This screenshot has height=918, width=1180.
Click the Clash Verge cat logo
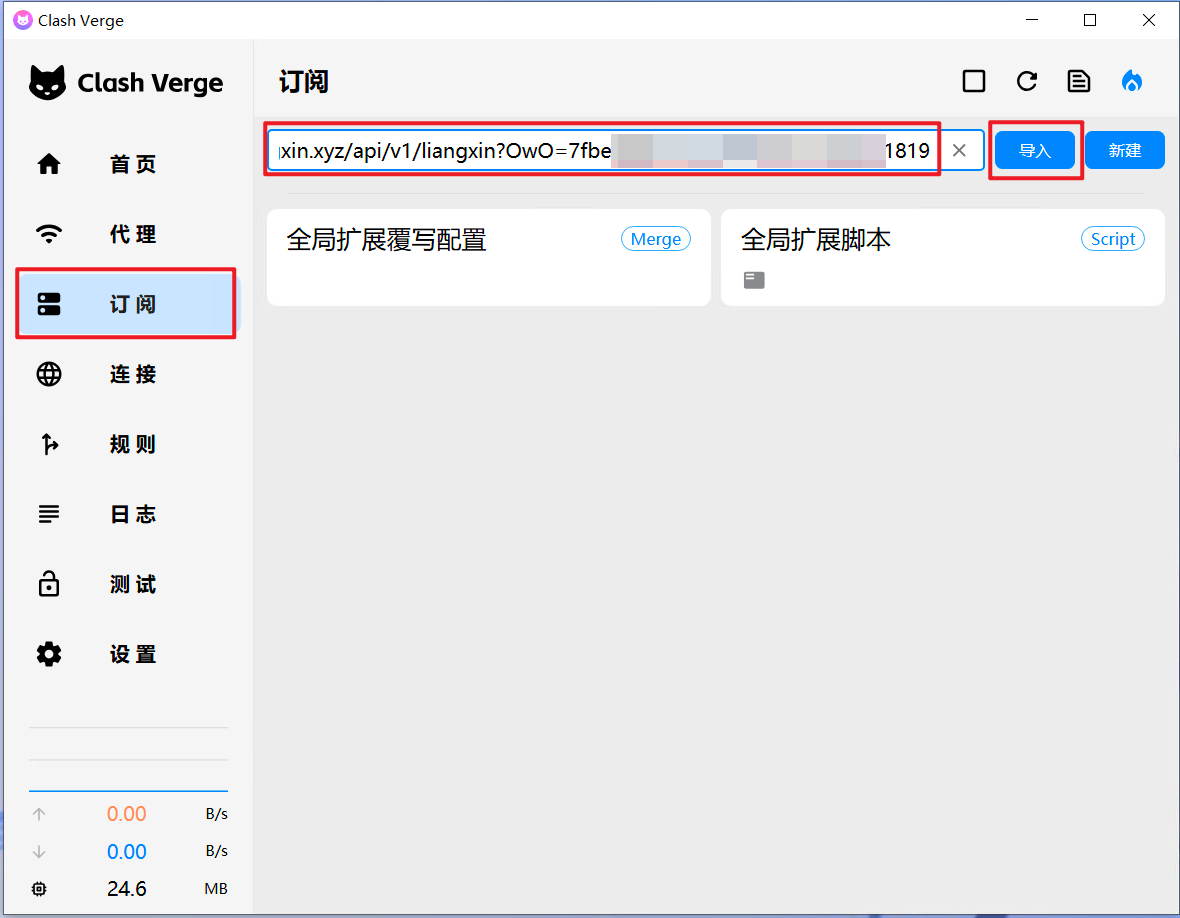[x=47, y=83]
